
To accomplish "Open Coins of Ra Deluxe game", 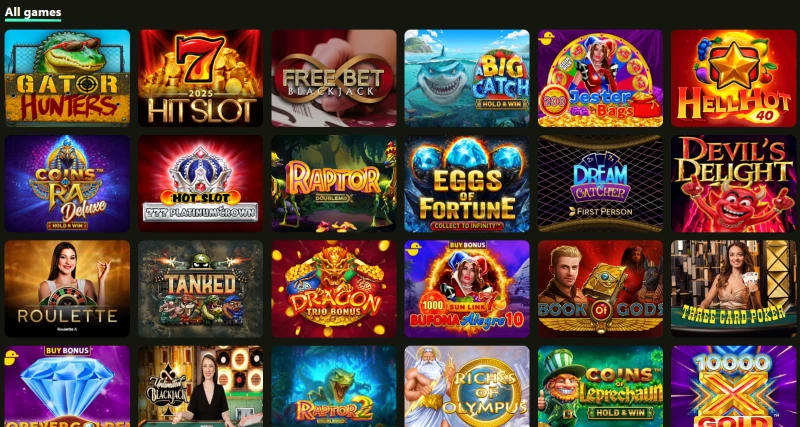I will coord(67,184).
